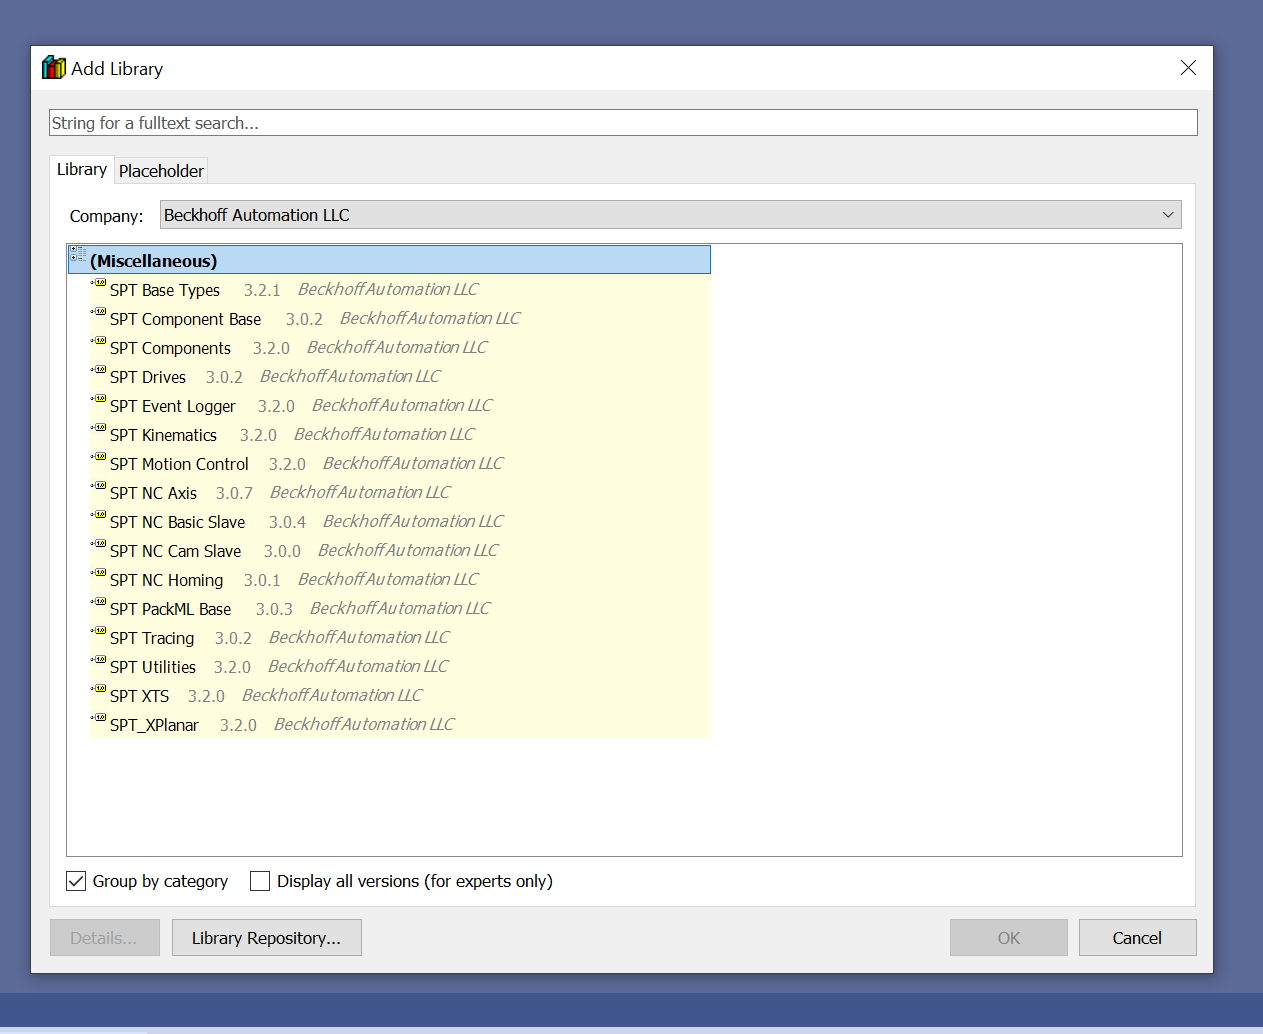Select SPT Event Logger library name
Viewport: 1263px width, 1034px height.
click(173, 406)
